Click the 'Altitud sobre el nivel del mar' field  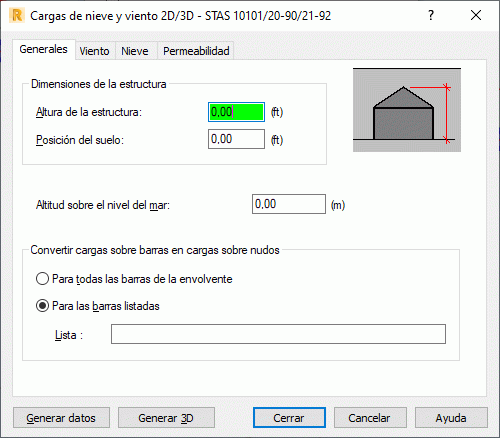289,204
